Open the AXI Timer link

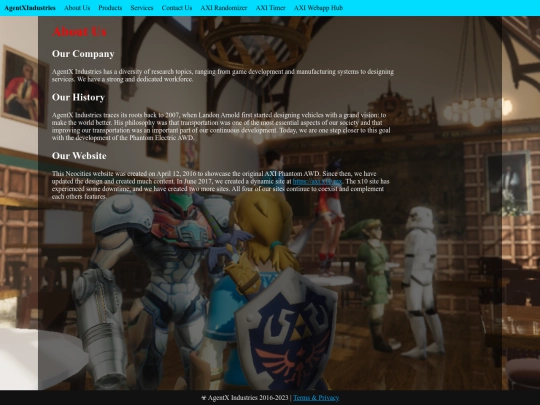pyautogui.click(x=271, y=8)
